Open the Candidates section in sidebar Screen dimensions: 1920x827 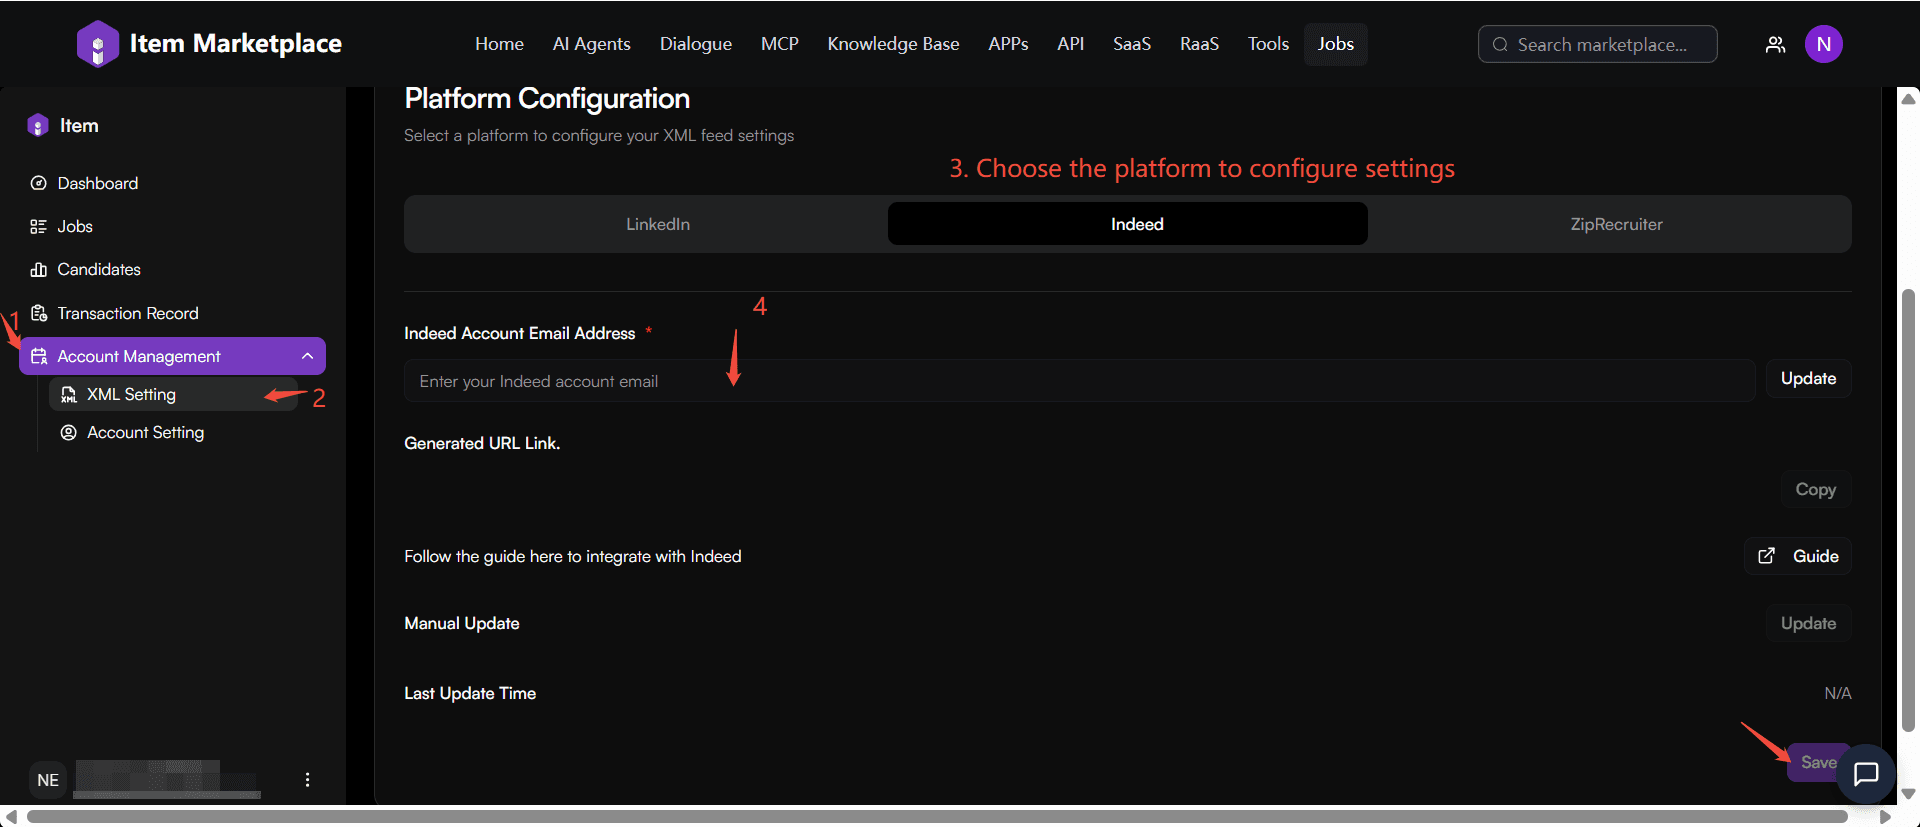pos(98,269)
